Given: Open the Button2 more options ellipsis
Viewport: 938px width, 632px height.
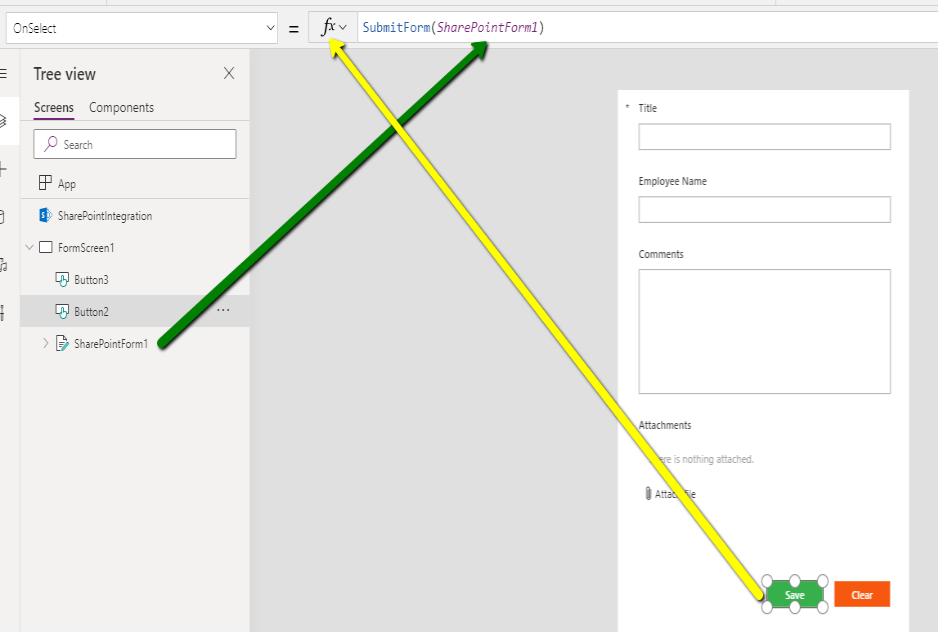Looking at the screenshot, I should [x=223, y=310].
